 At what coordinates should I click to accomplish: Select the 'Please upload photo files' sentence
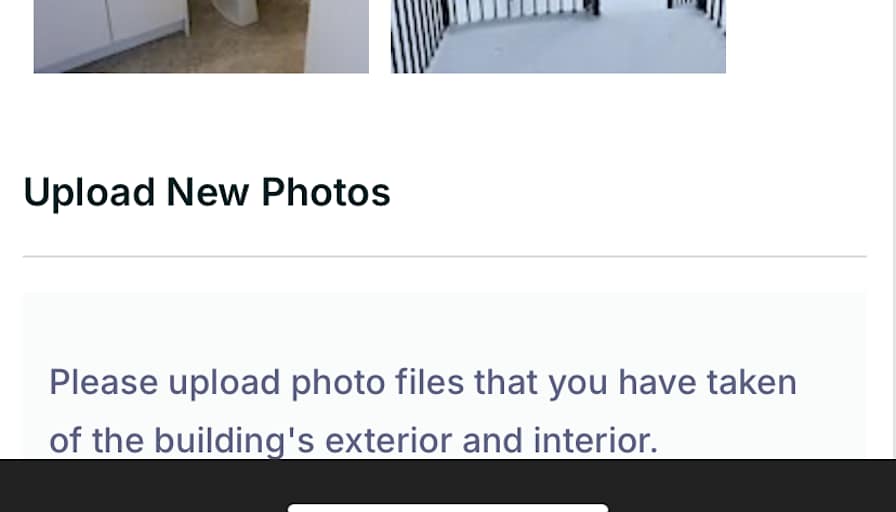coord(423,411)
